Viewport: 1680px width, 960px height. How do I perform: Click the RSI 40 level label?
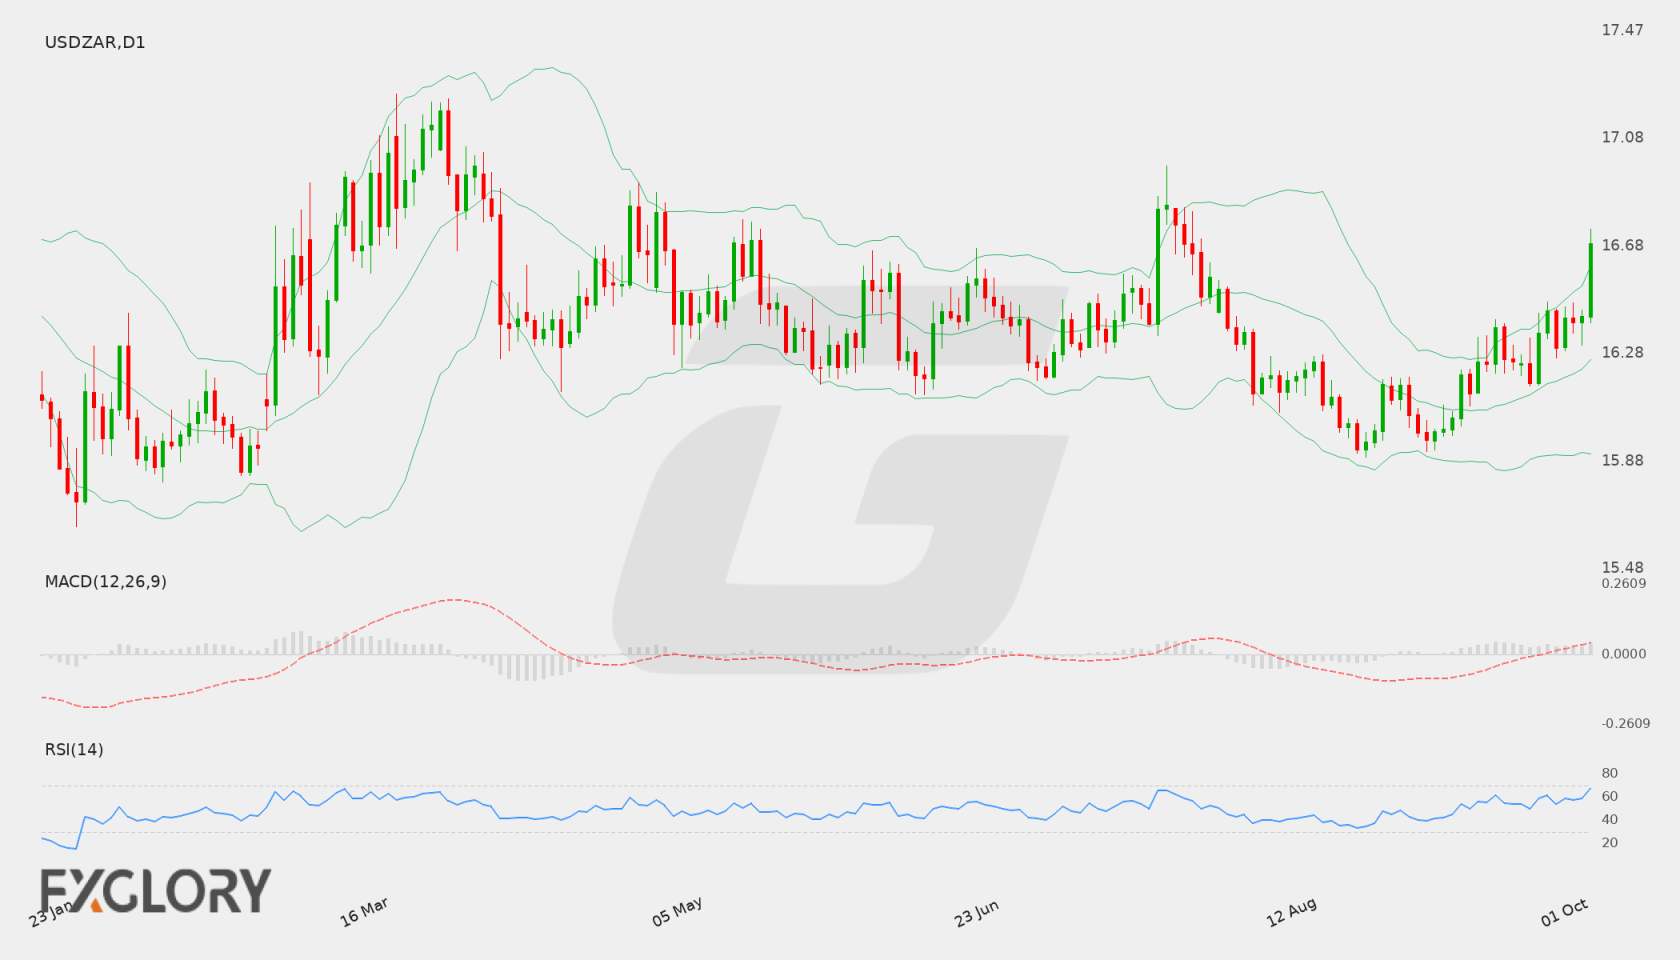pos(1610,819)
